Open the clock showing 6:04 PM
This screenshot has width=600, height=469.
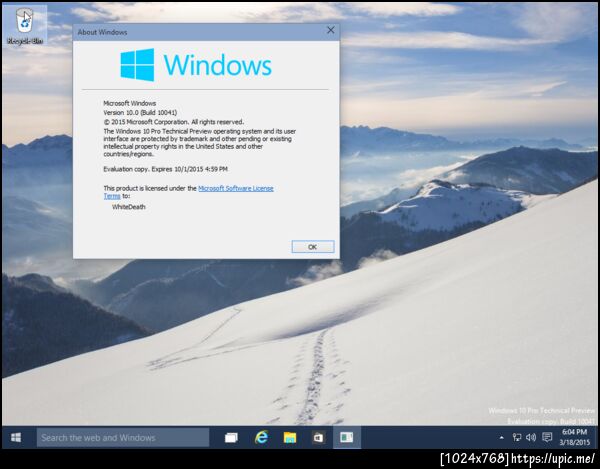point(575,437)
